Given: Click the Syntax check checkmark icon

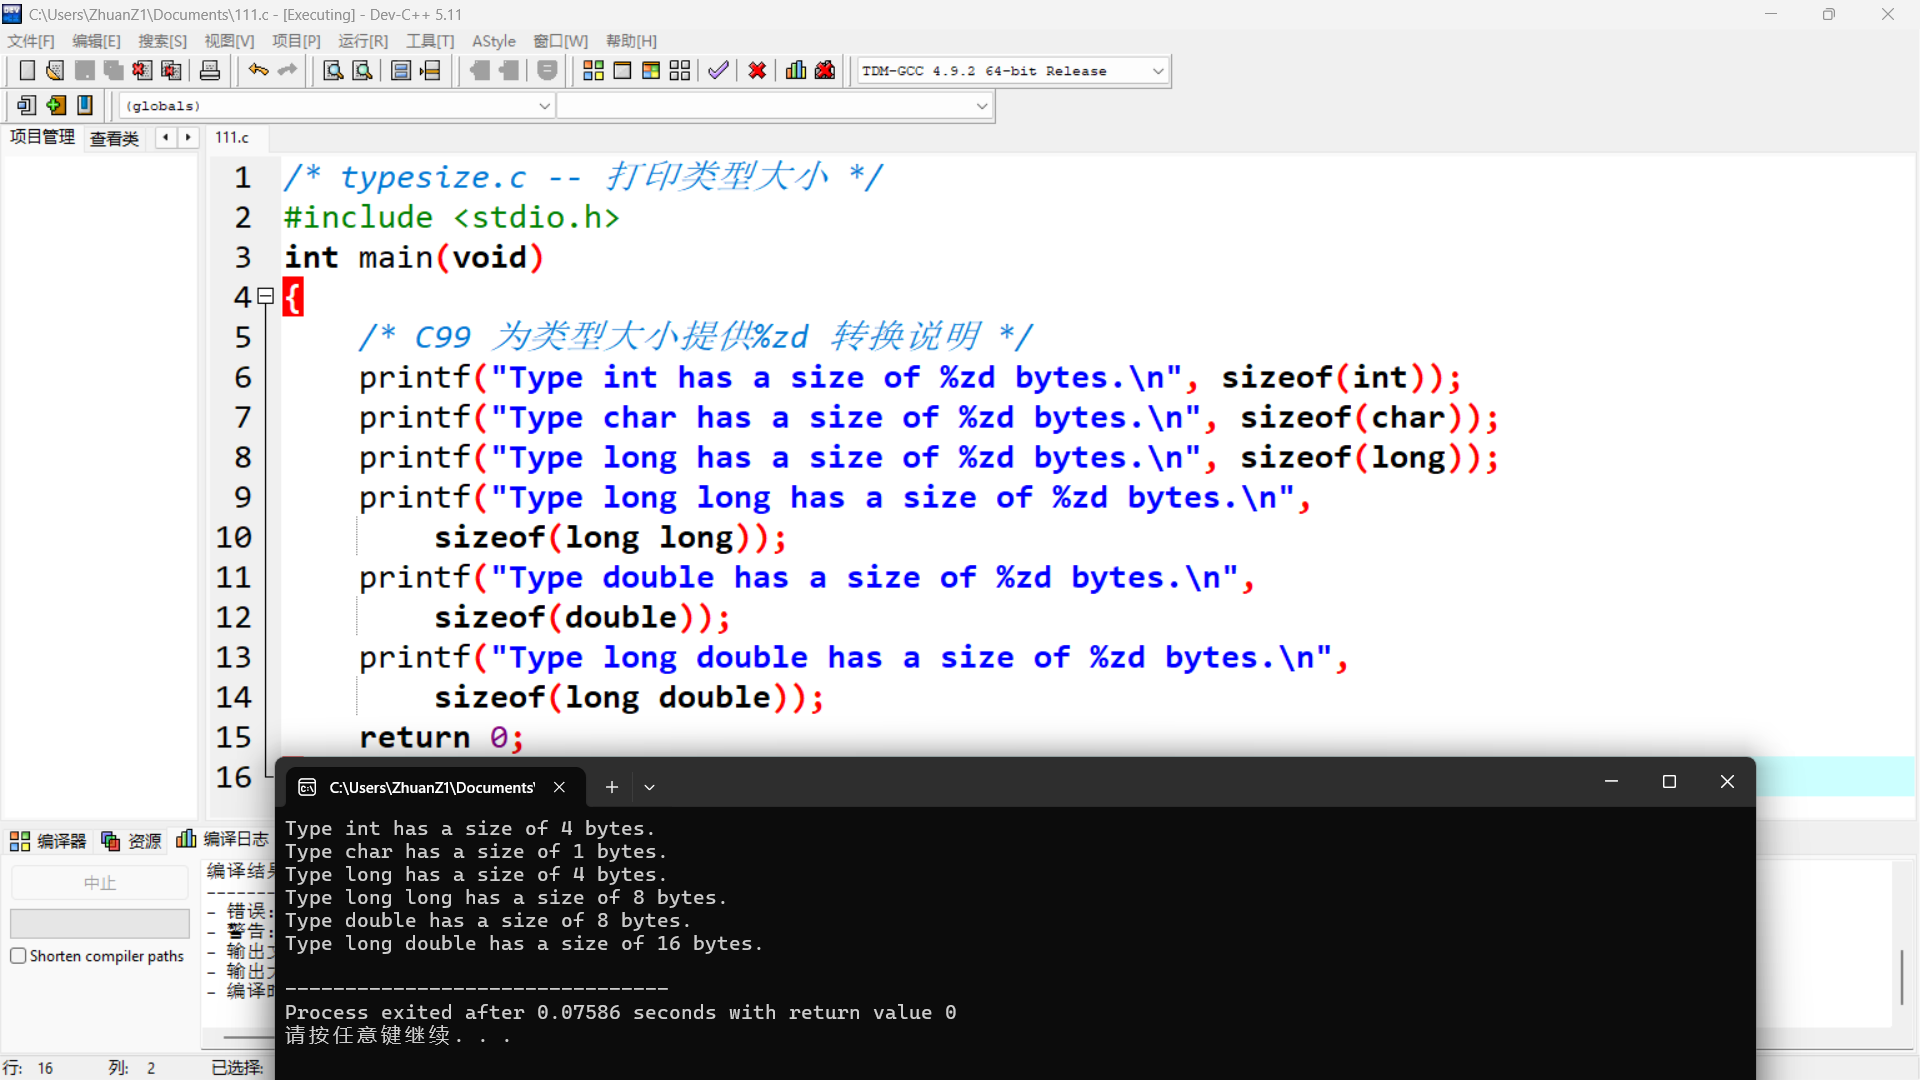Looking at the screenshot, I should [718, 70].
